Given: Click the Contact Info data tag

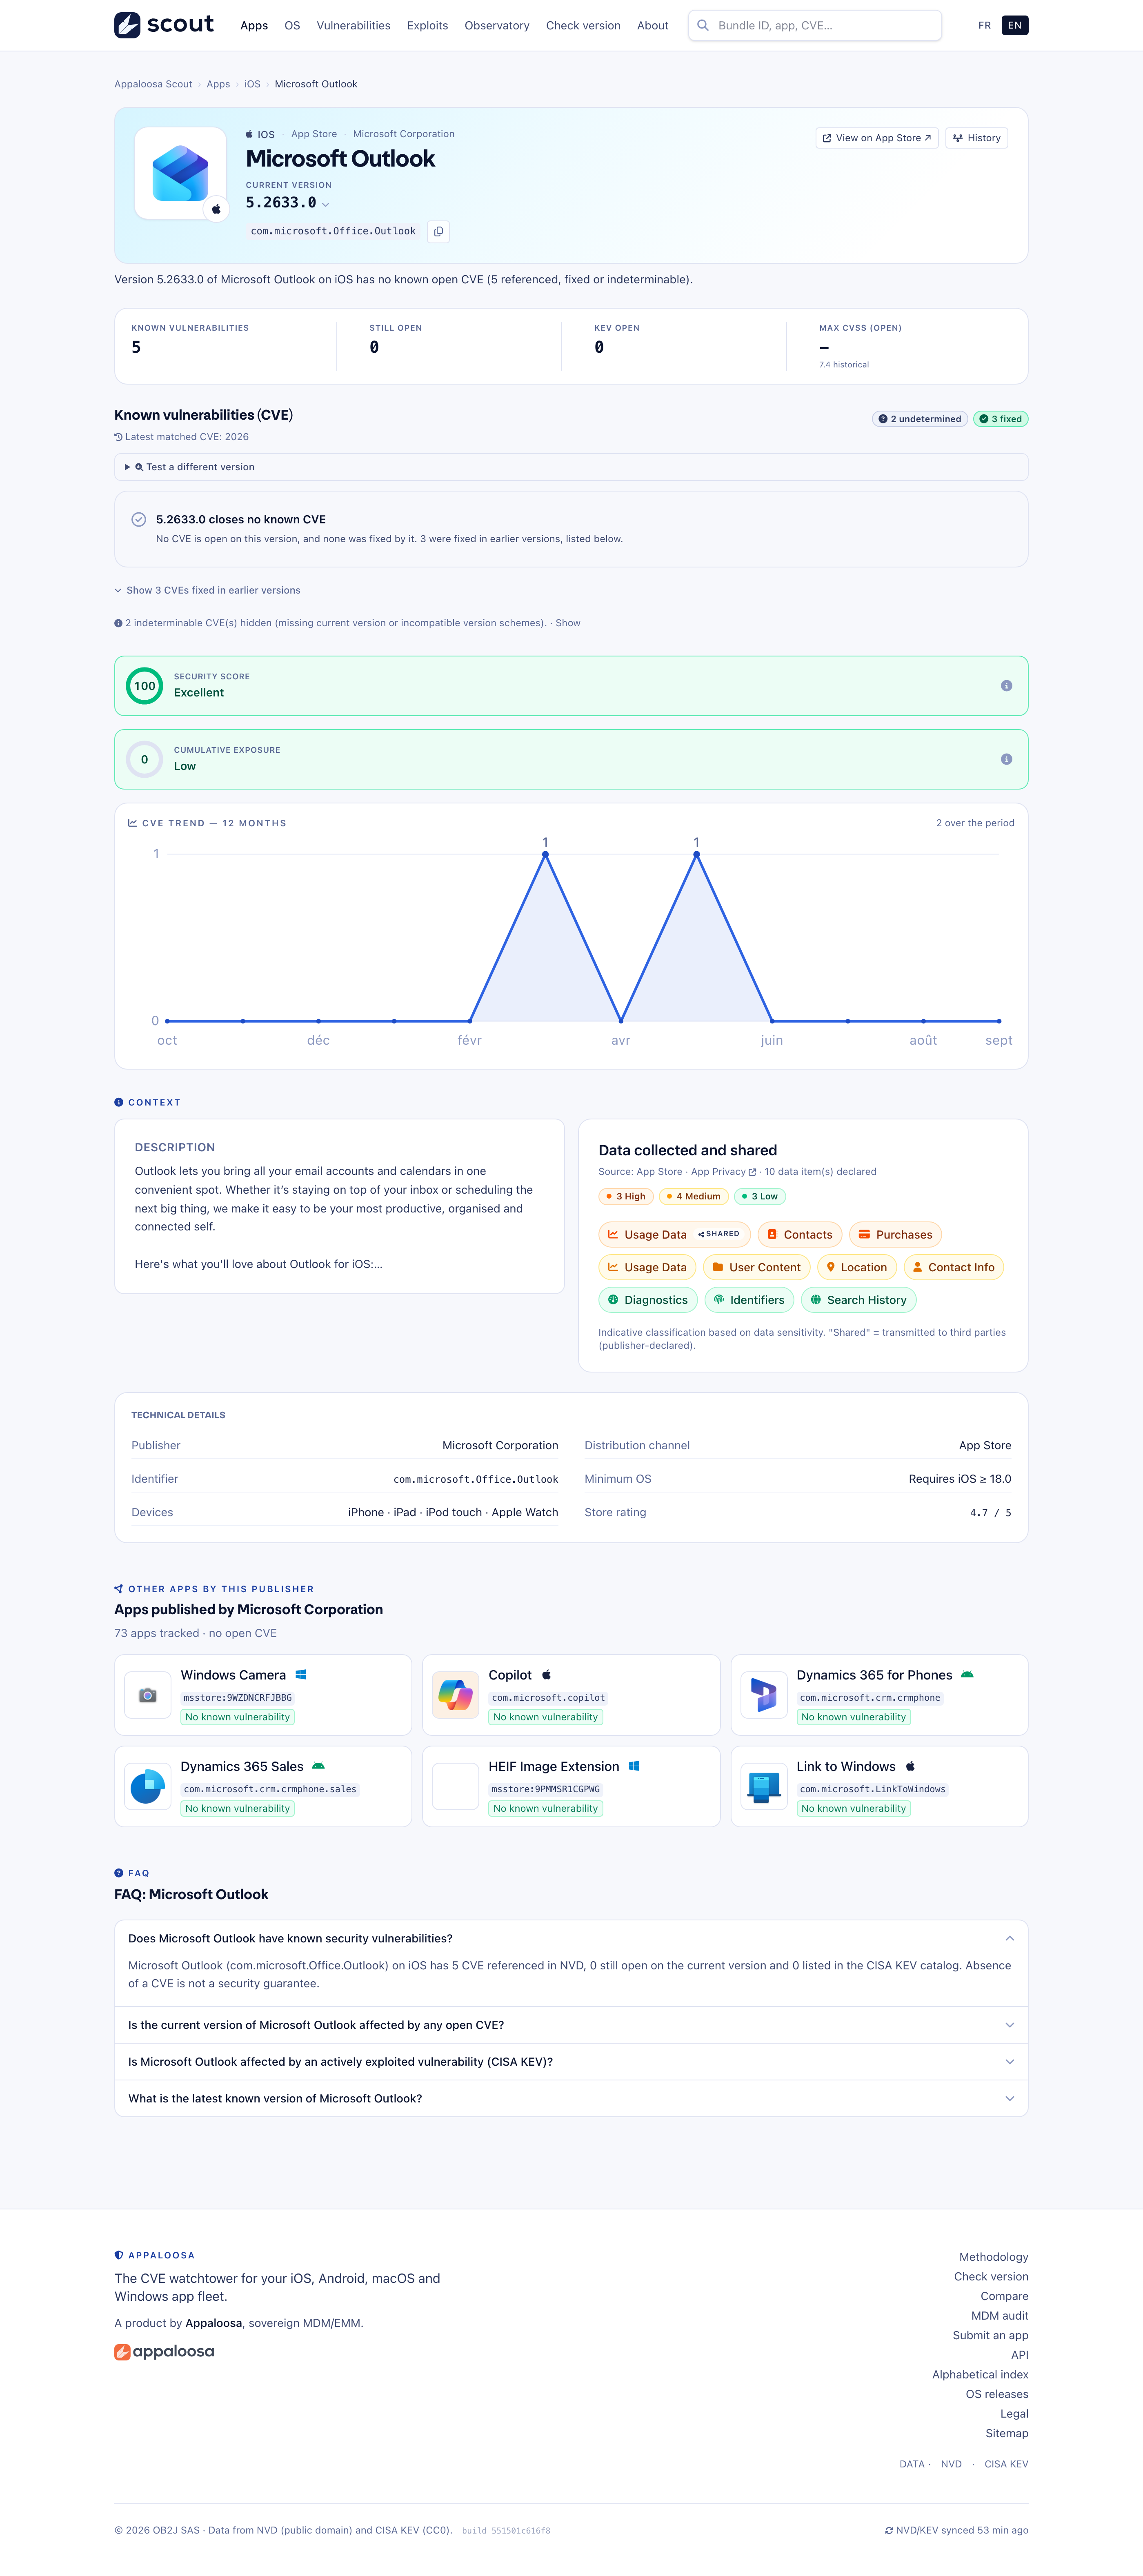Looking at the screenshot, I should [x=954, y=1268].
